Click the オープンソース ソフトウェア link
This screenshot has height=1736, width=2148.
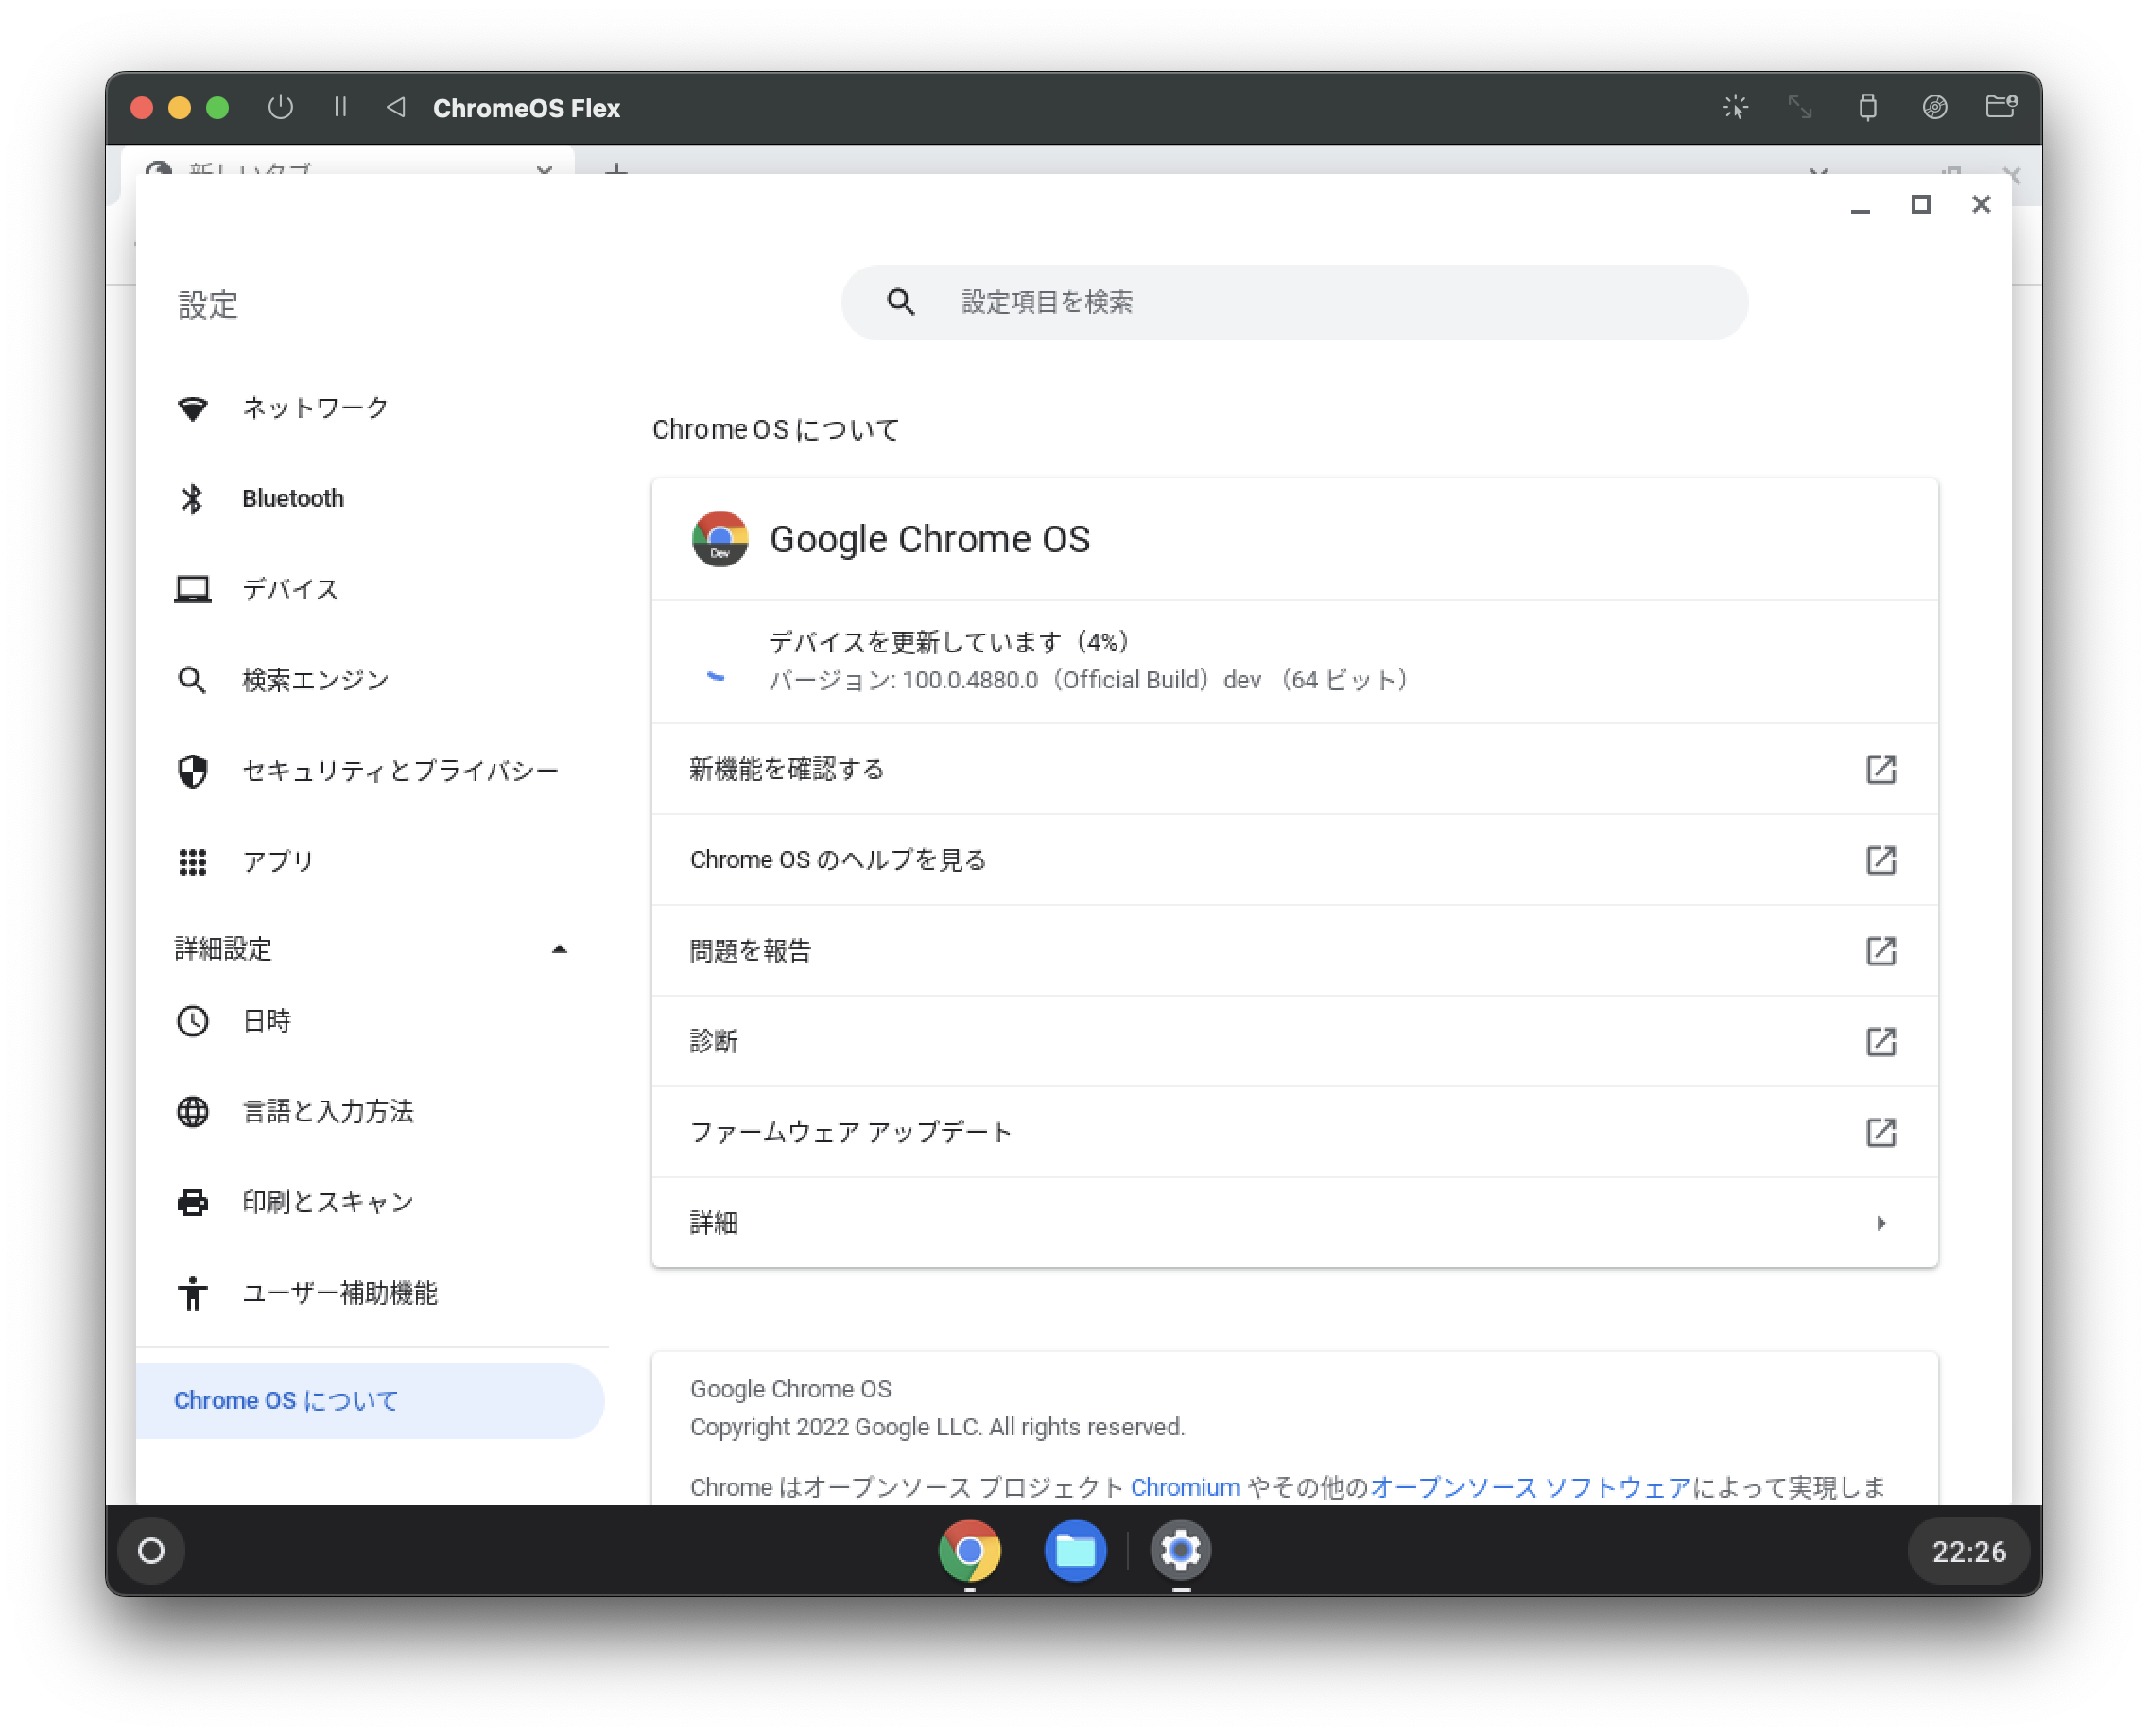1530,1487
